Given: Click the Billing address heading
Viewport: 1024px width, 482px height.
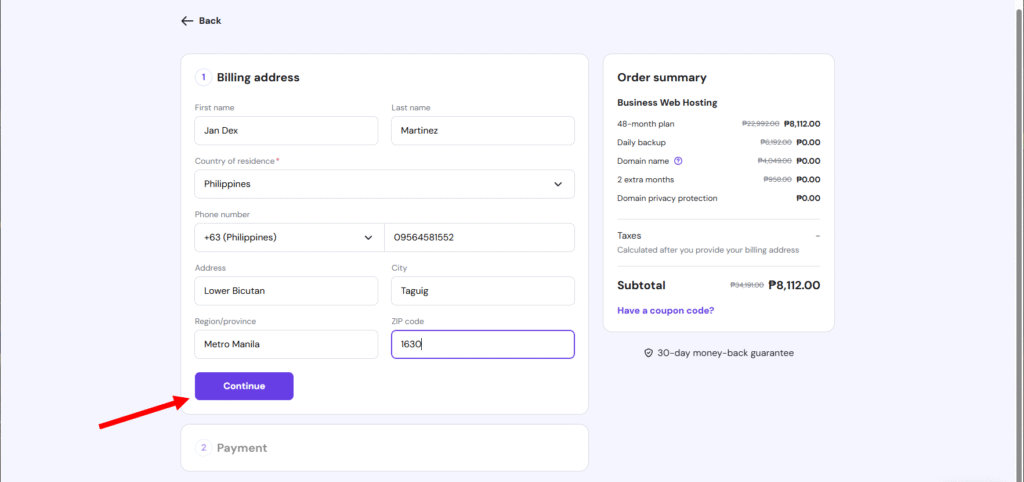Looking at the screenshot, I should (258, 77).
